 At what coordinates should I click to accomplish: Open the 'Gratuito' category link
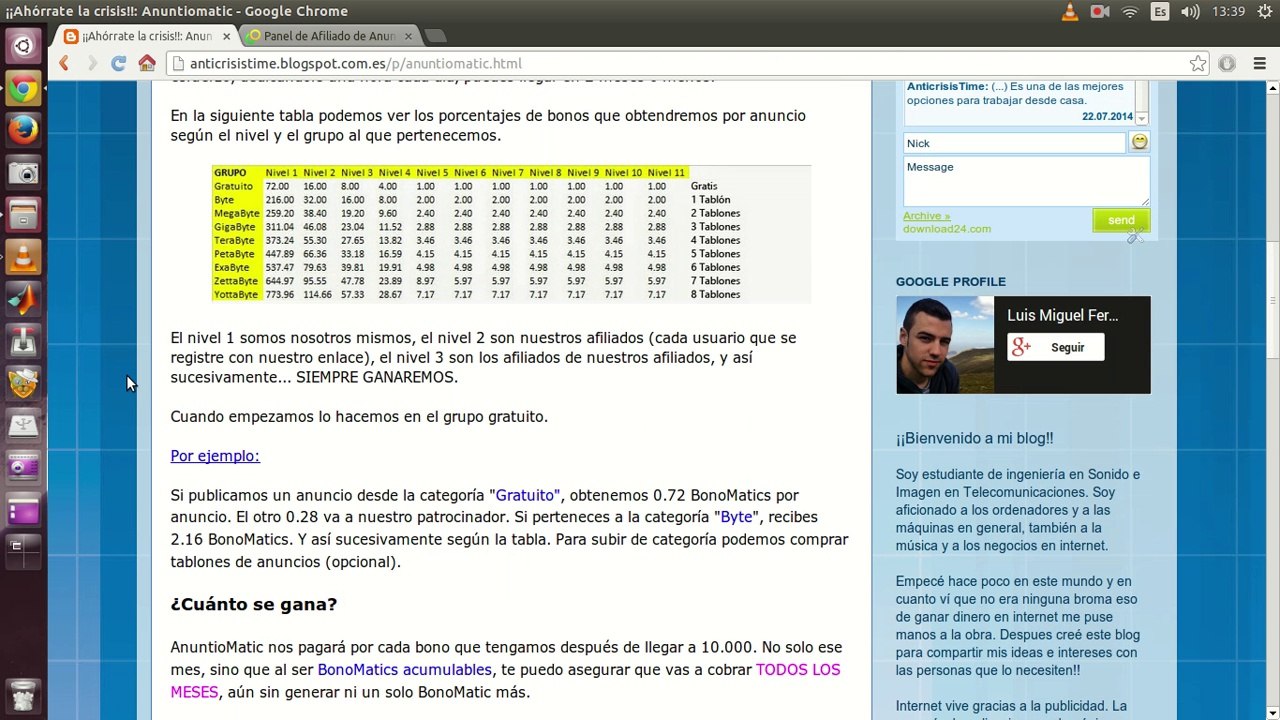point(527,495)
